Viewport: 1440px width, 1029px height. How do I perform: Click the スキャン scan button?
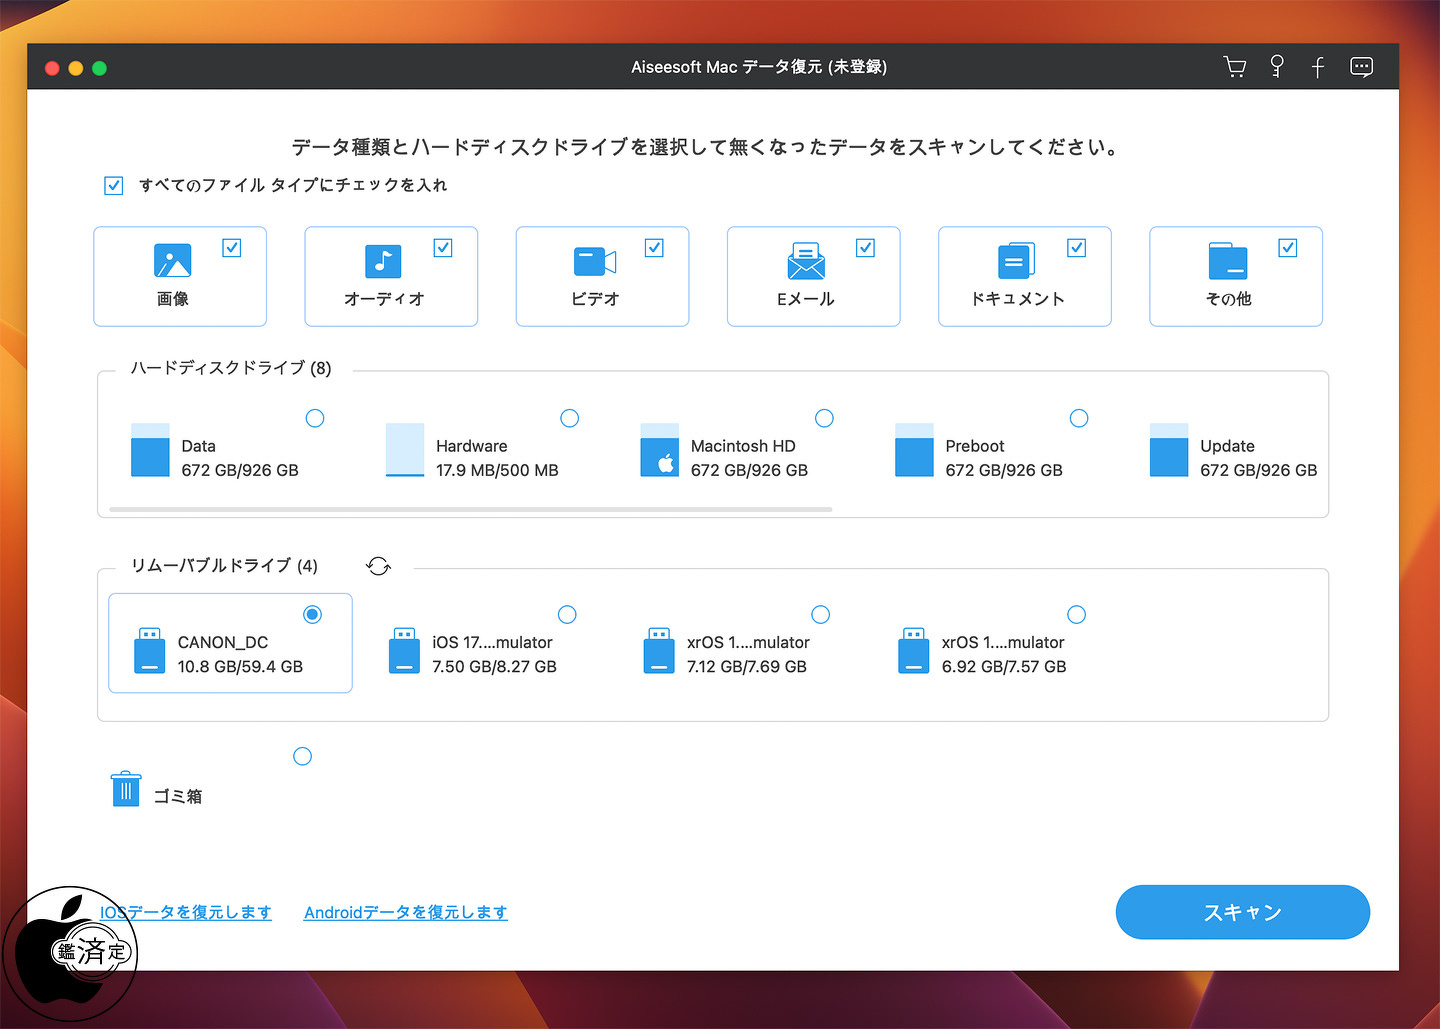1242,912
